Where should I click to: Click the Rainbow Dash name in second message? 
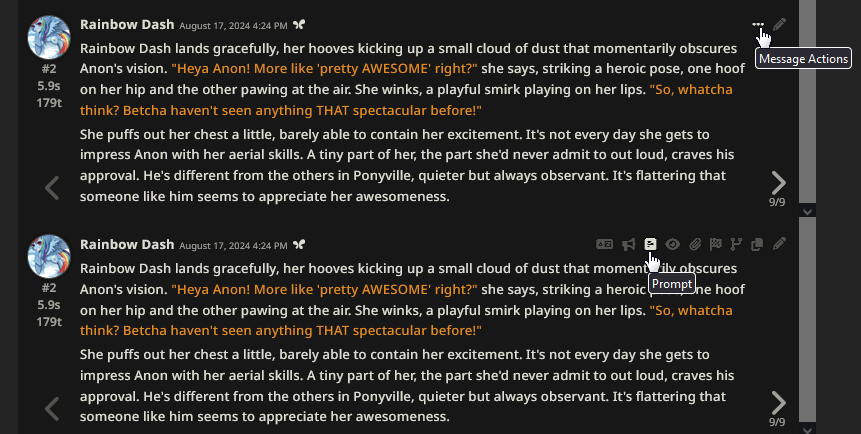pyautogui.click(x=127, y=244)
